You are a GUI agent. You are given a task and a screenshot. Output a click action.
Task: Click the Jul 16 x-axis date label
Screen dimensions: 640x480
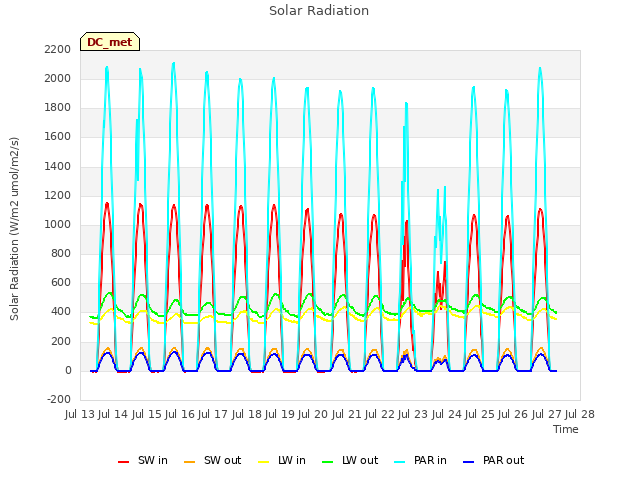(180, 415)
